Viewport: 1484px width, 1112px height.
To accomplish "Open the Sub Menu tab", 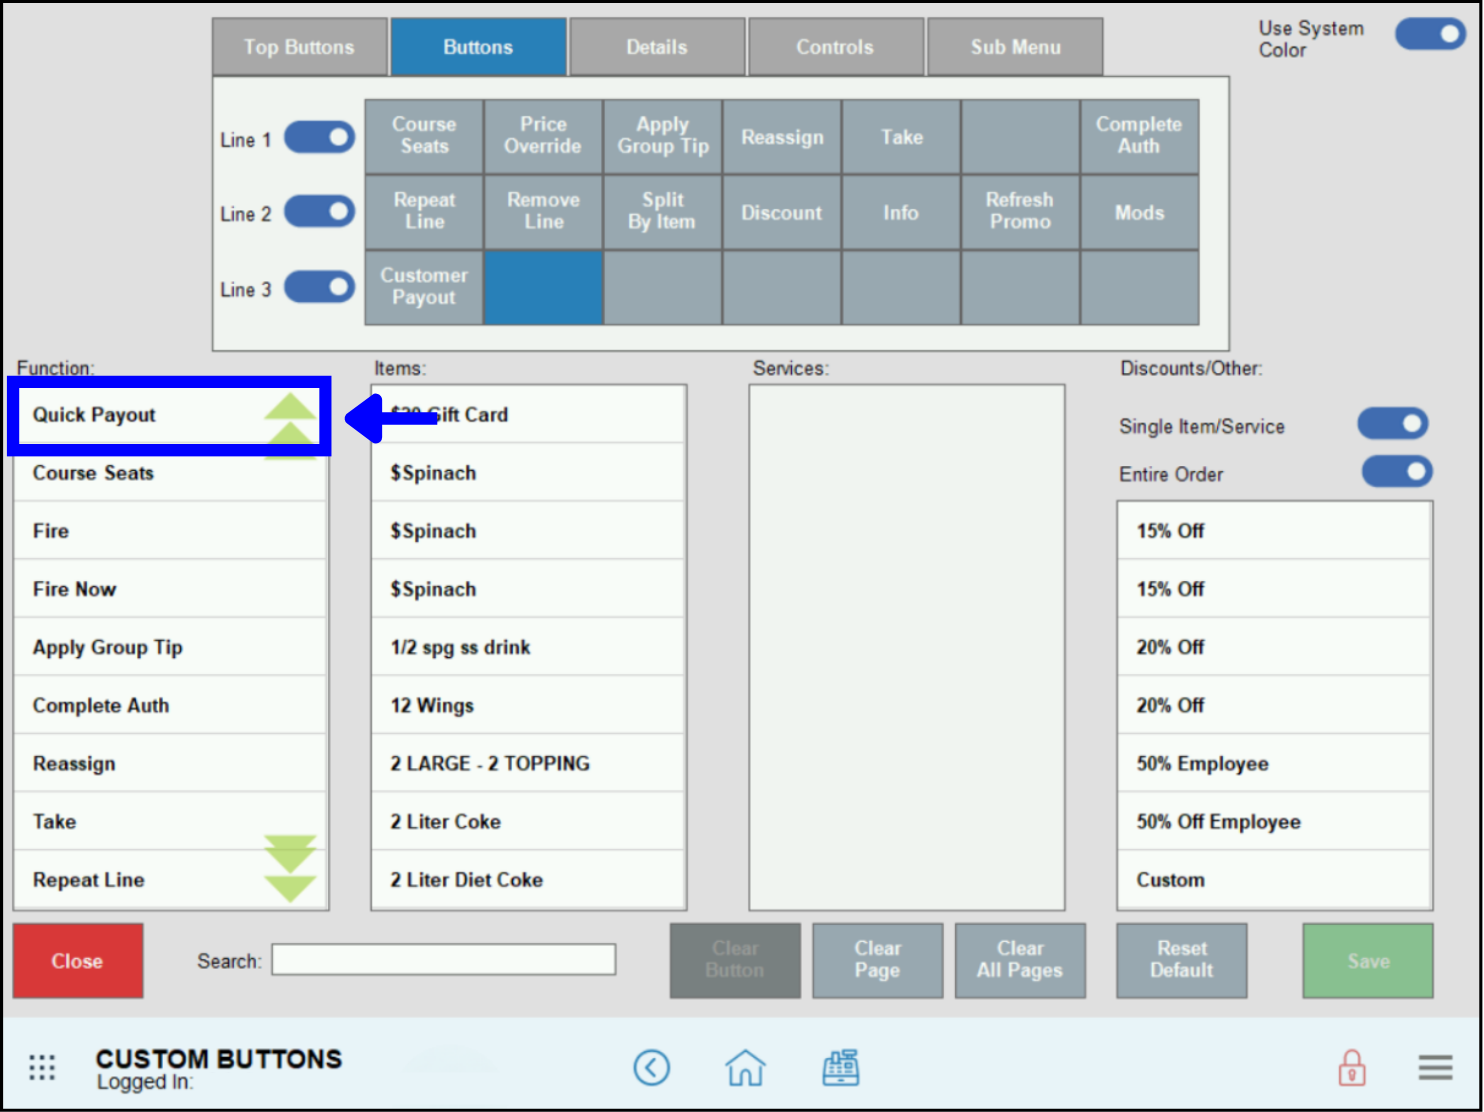I will (x=1014, y=46).
